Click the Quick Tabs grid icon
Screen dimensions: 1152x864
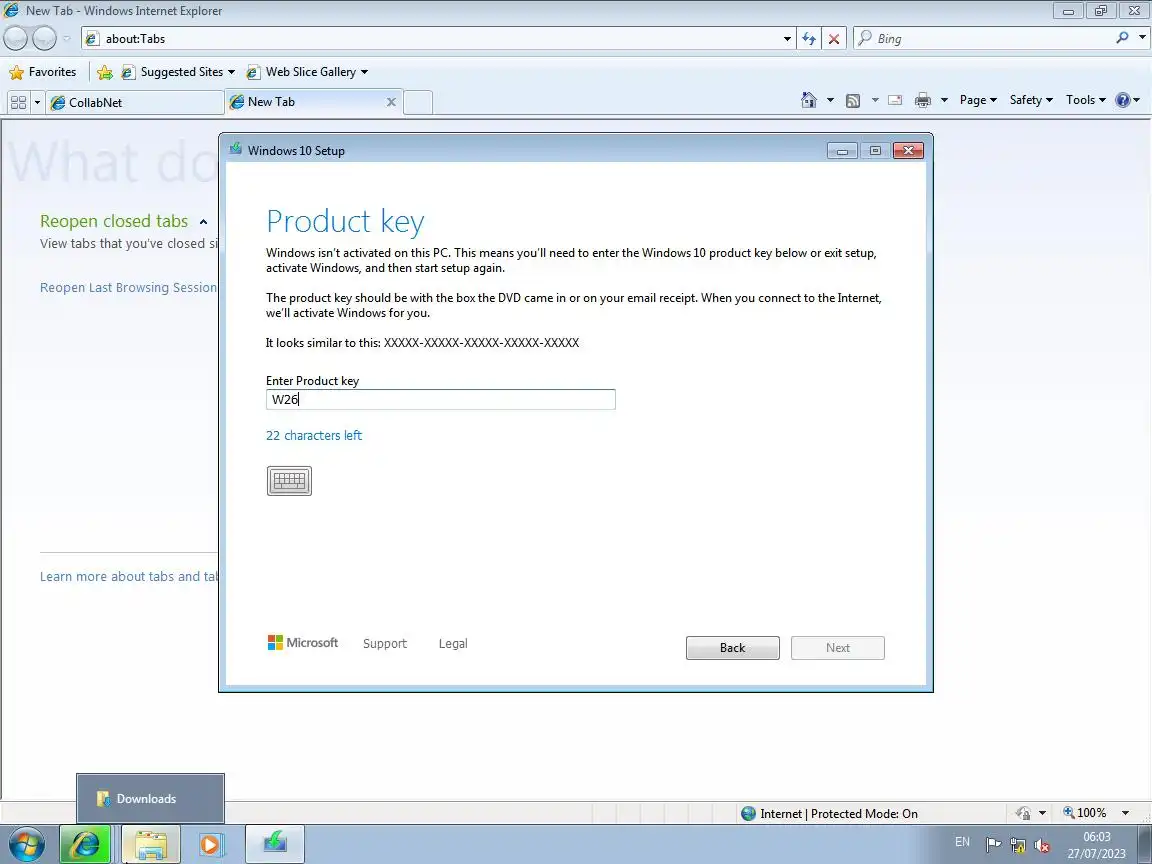click(18, 102)
